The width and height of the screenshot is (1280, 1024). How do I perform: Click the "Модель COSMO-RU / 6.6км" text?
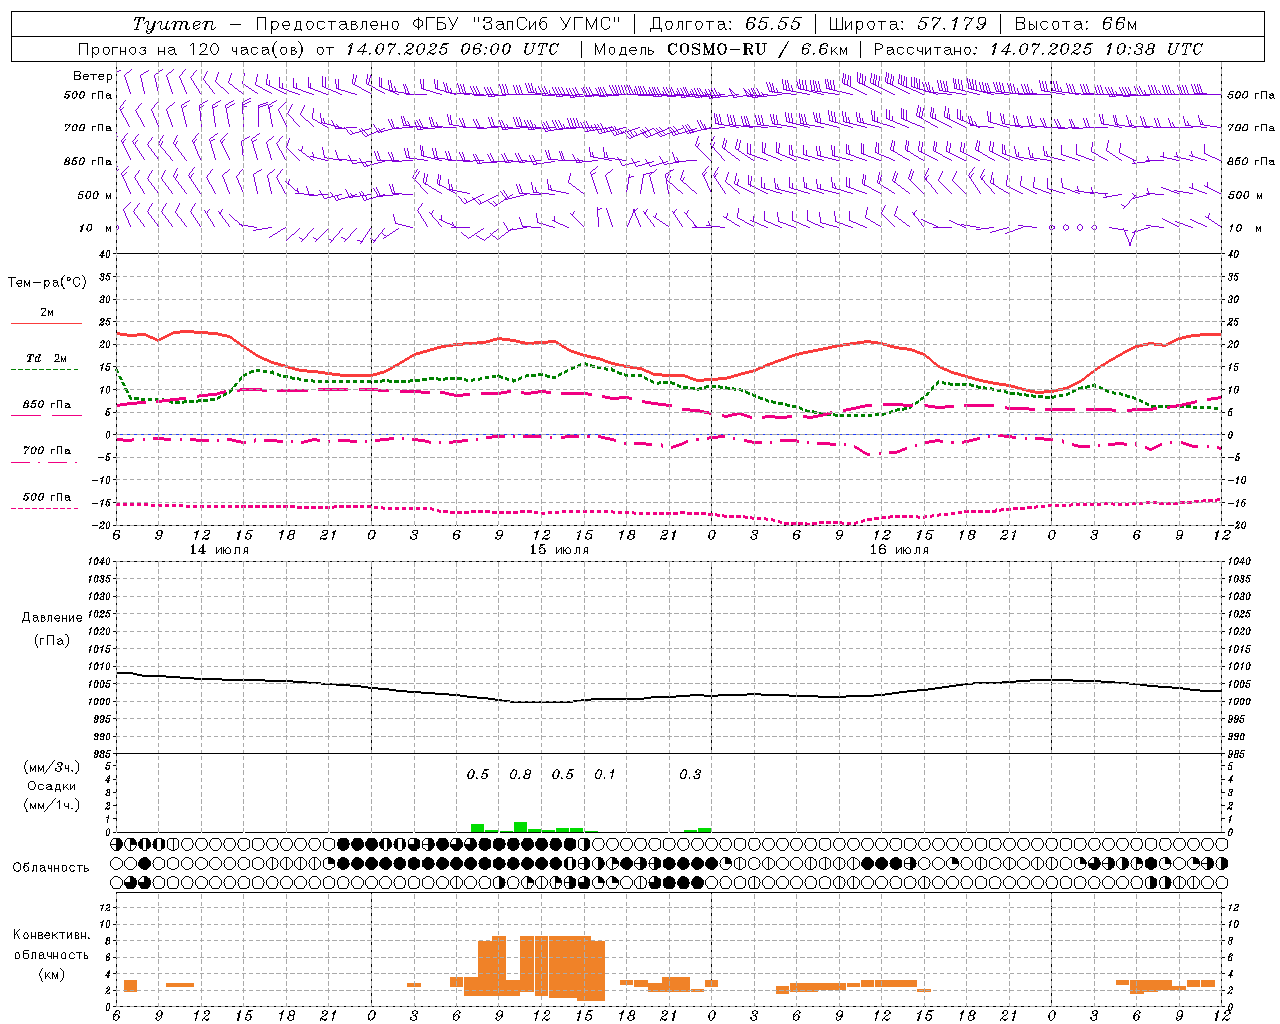pos(721,49)
